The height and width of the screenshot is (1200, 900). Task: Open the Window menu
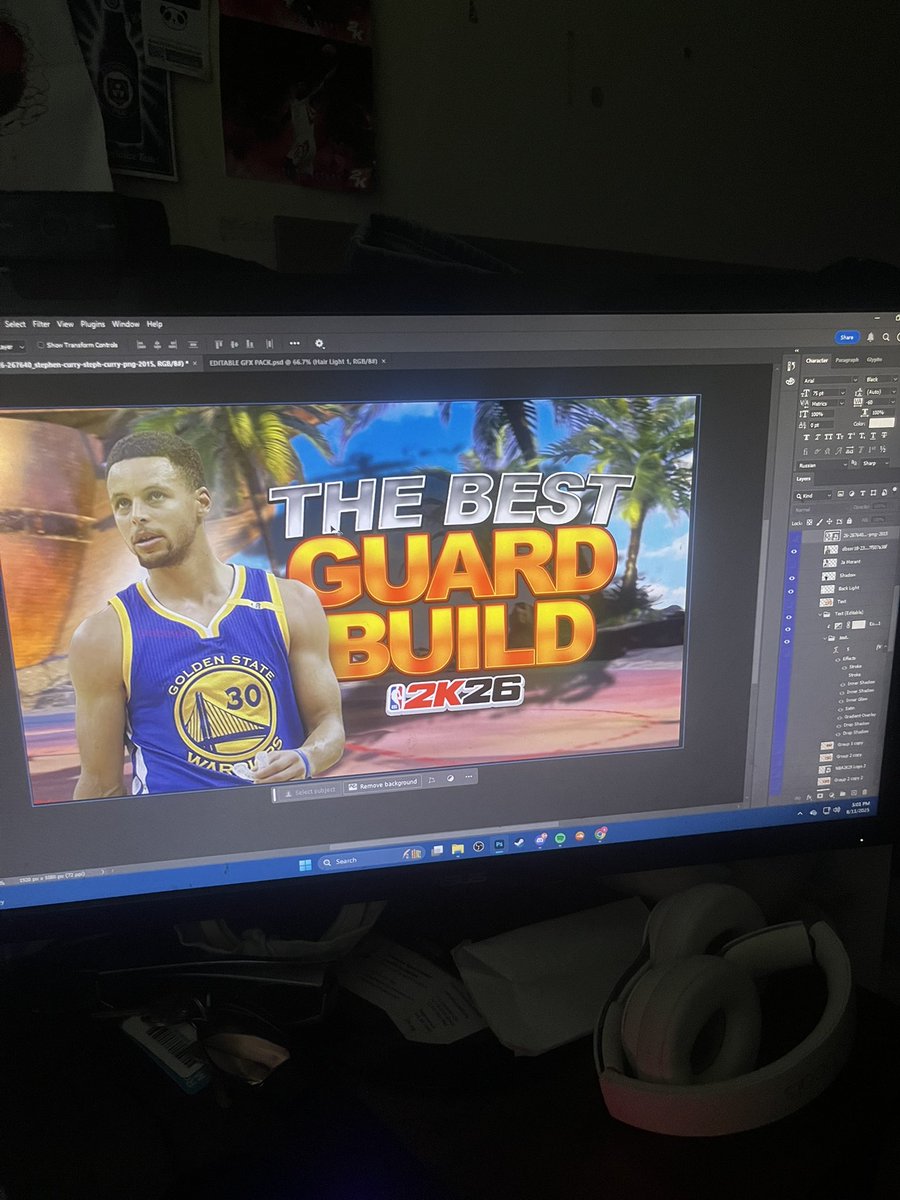[x=125, y=324]
